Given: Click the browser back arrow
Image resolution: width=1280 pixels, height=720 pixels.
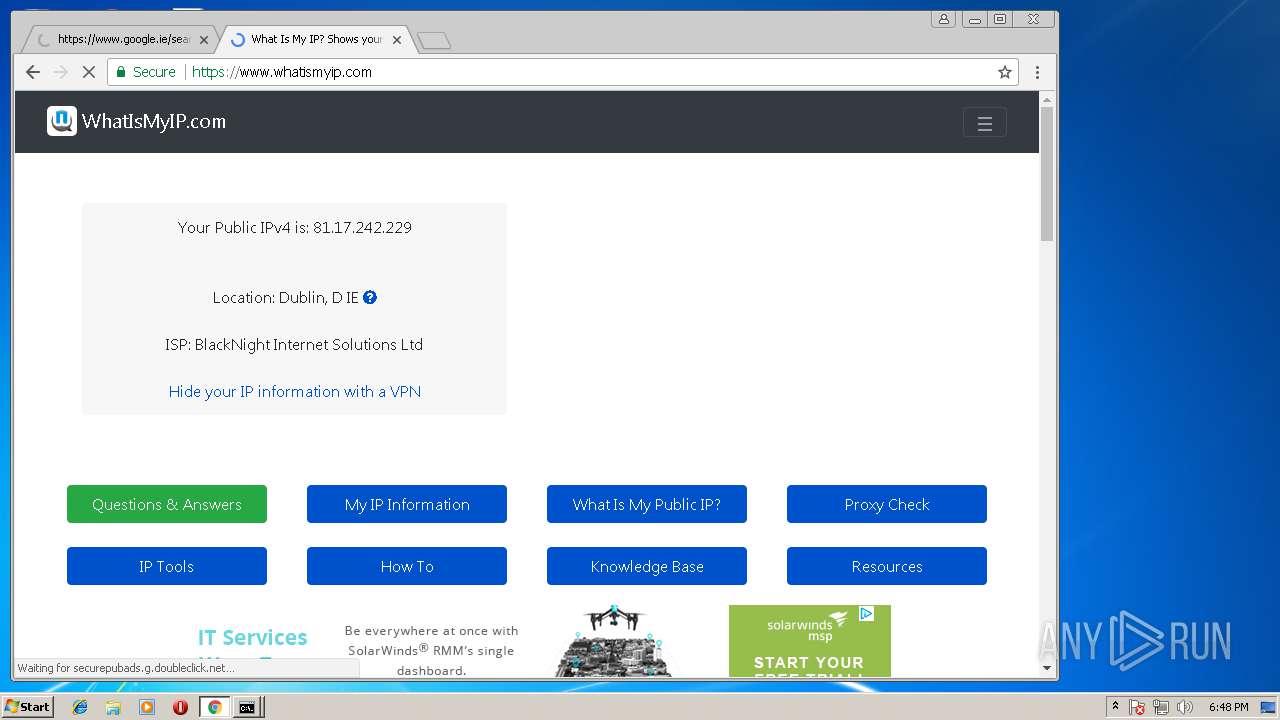Looking at the screenshot, I should click(33, 72).
